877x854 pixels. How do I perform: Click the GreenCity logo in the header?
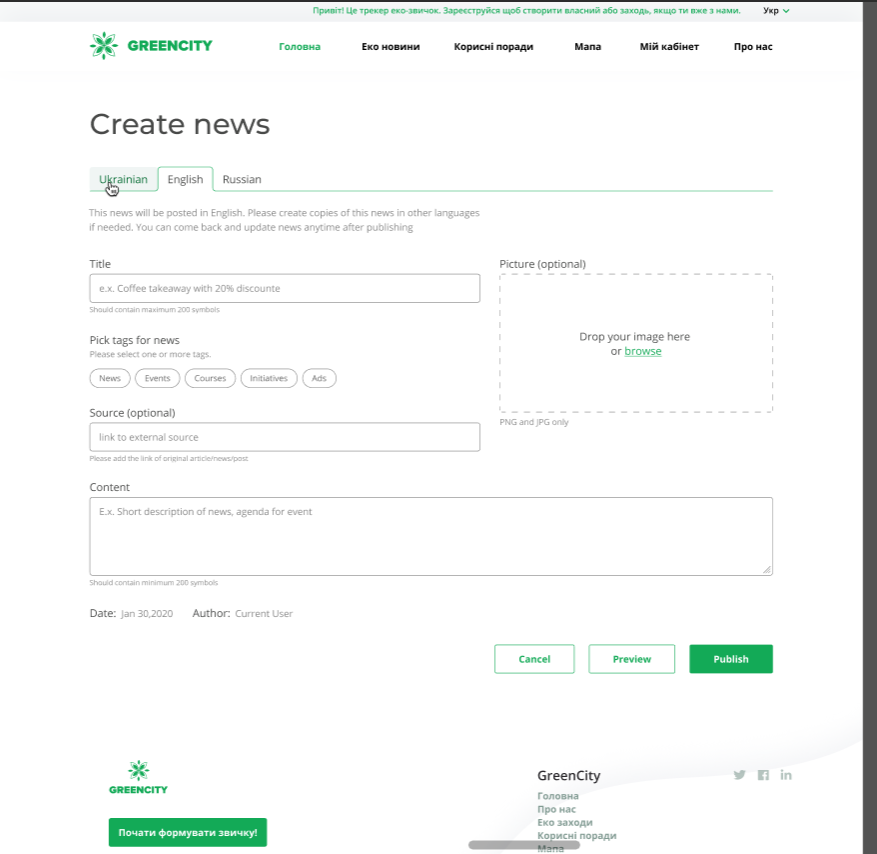click(149, 45)
